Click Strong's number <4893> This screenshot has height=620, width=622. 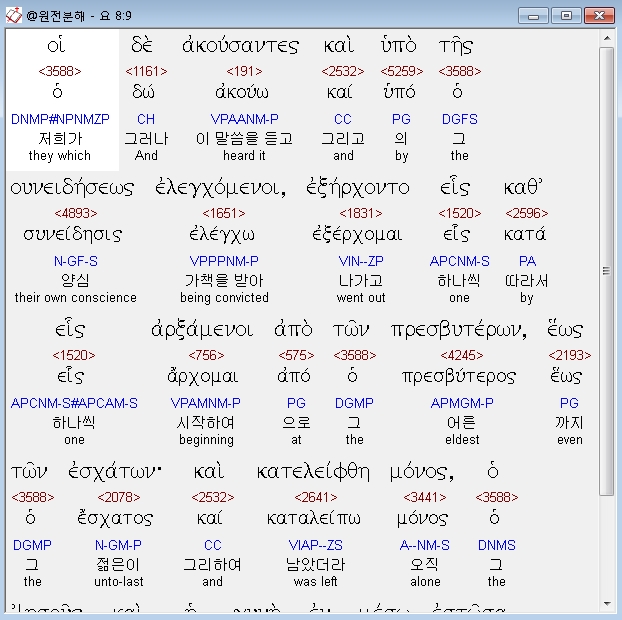[76, 213]
